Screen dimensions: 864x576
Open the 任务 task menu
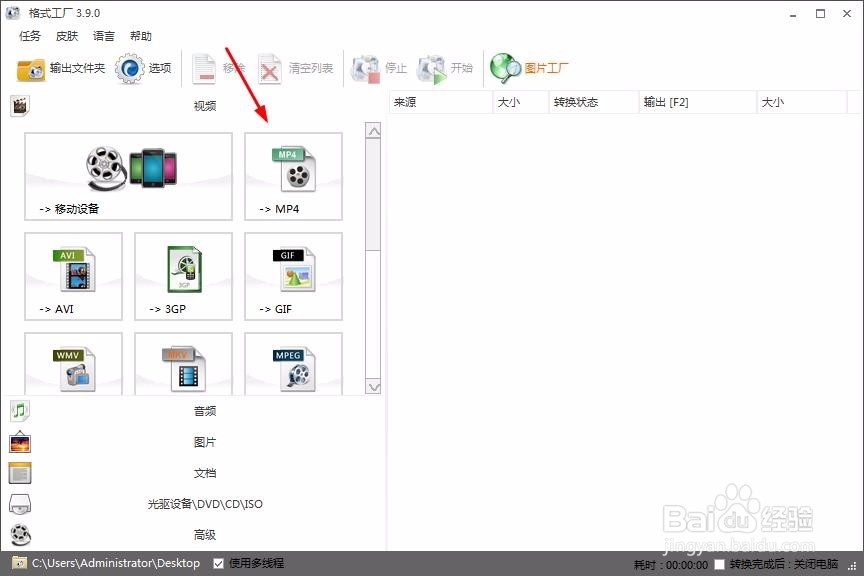29,35
